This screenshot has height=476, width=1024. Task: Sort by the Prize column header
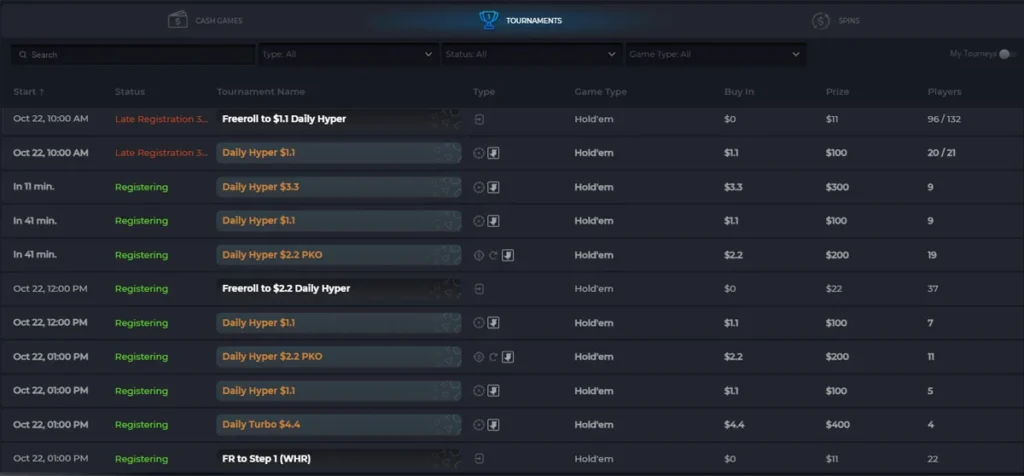837,91
